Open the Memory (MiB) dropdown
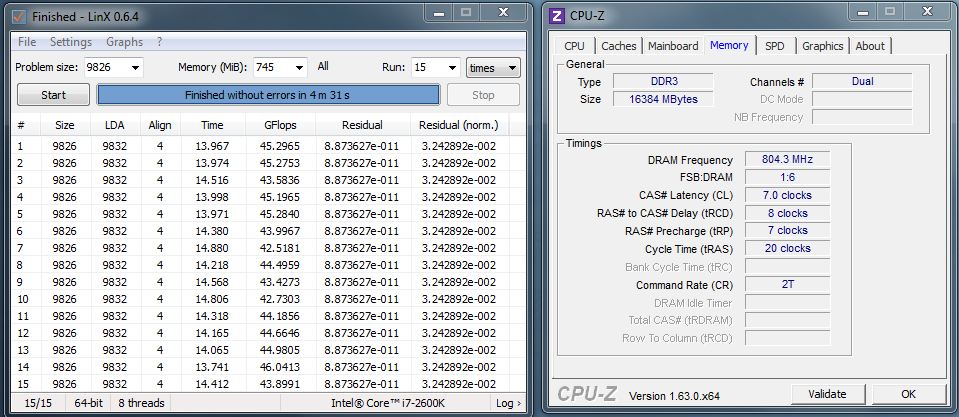Screen dimensions: 959x417 point(298,68)
